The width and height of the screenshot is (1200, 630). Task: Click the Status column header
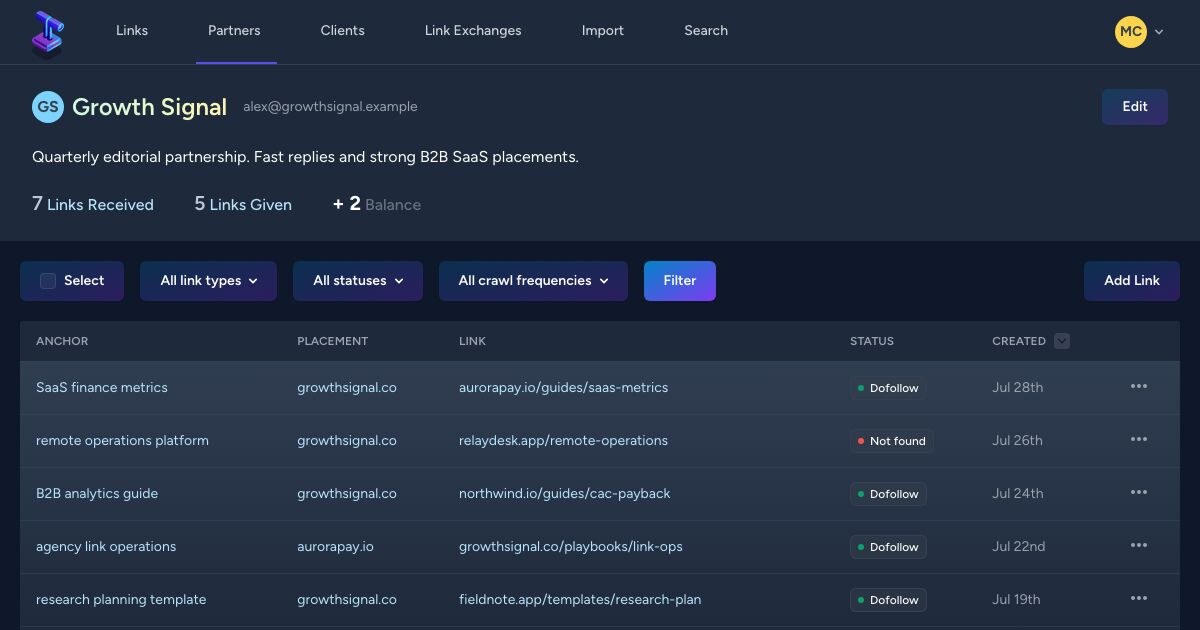click(872, 341)
